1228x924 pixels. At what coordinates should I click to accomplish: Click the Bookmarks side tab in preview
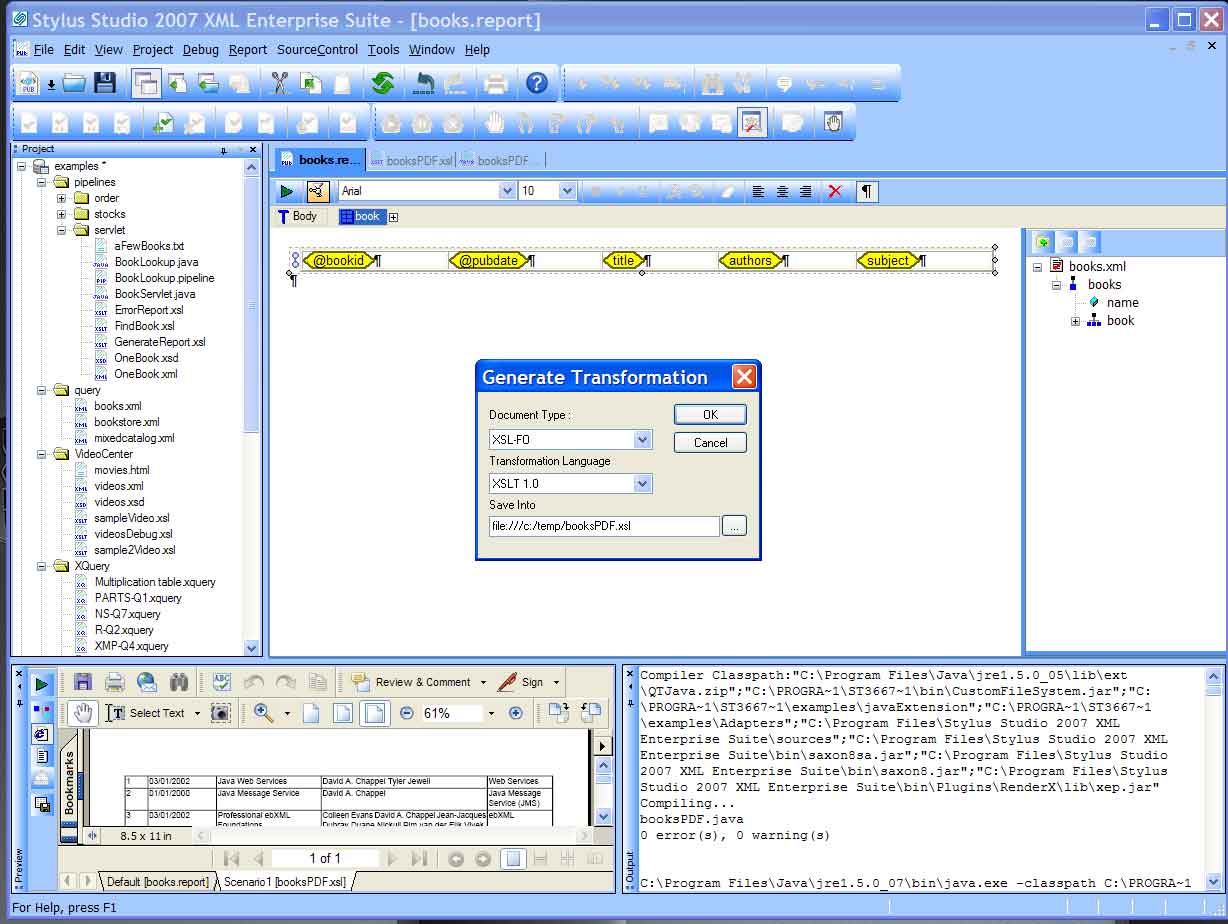pos(69,783)
